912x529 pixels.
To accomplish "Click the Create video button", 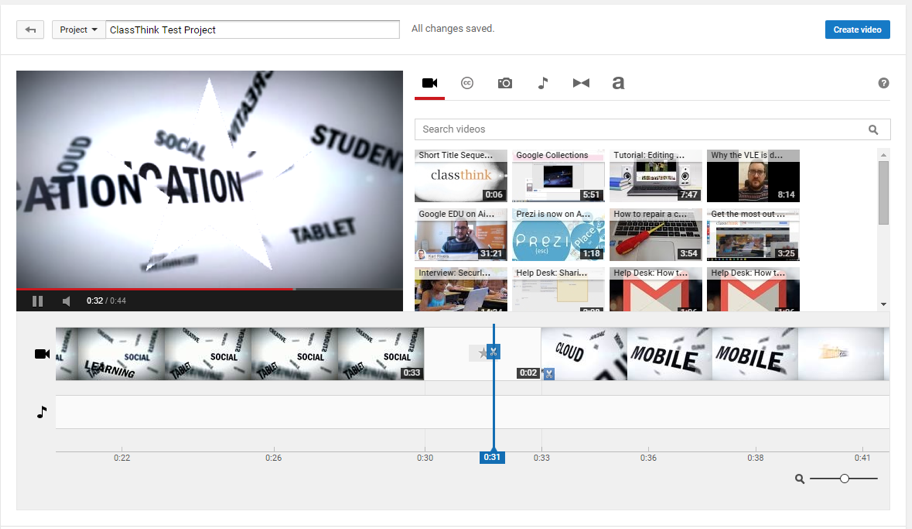I will pos(857,30).
